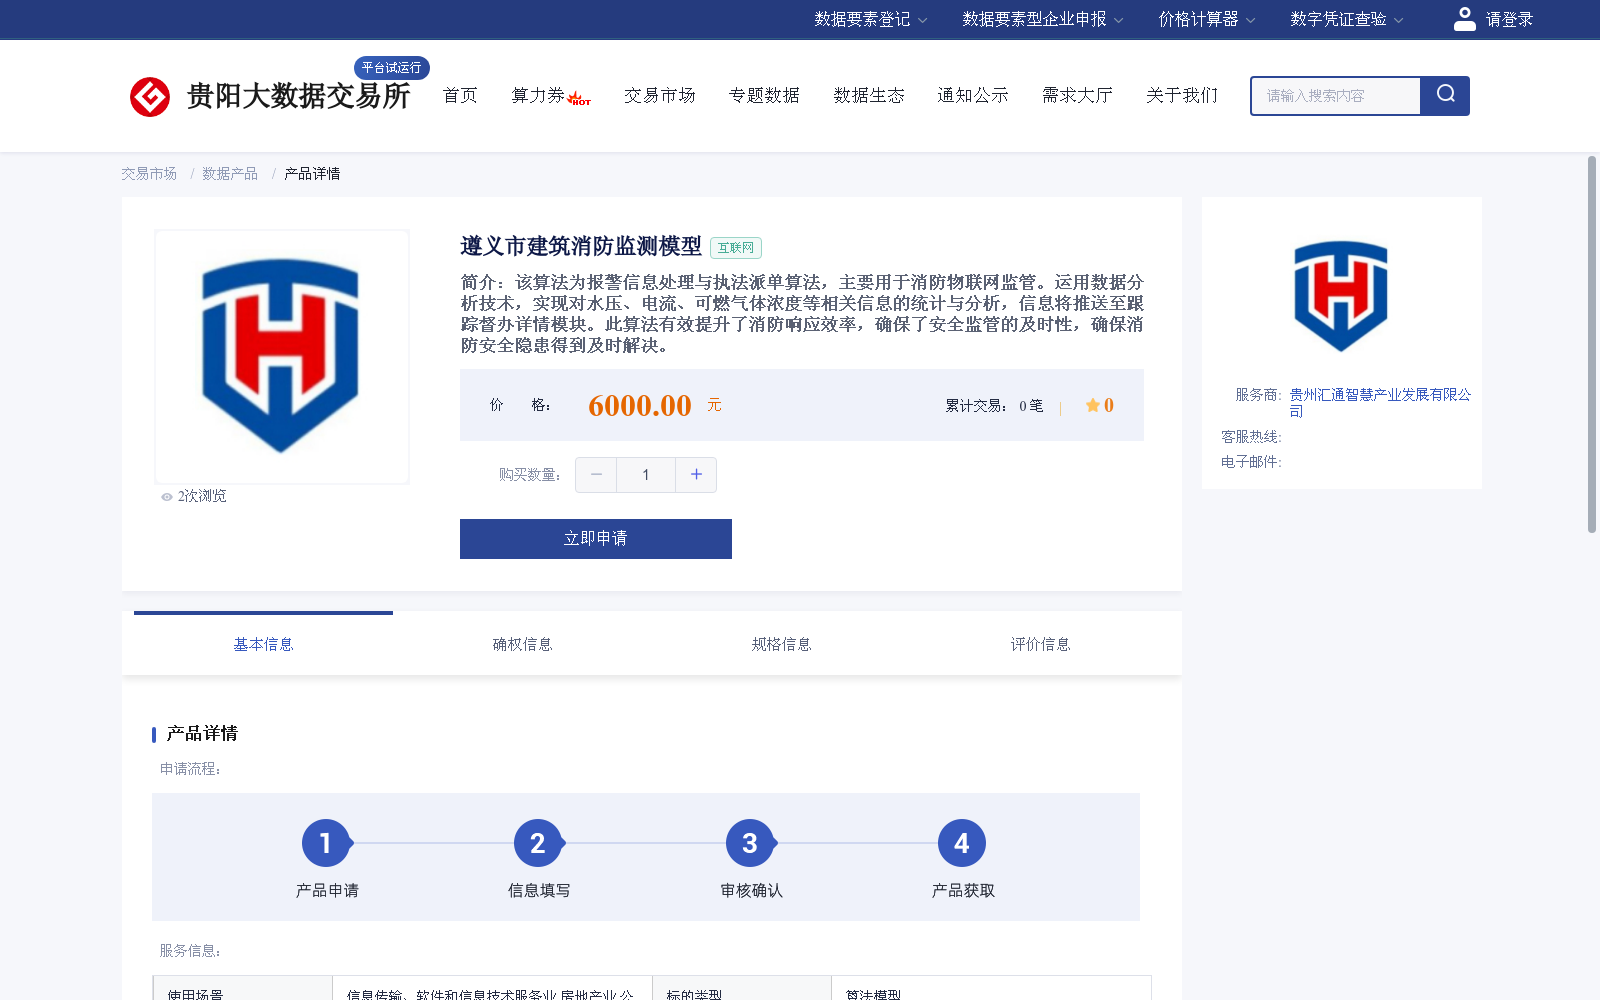Viewport: 1600px width, 1000px height.
Task: Go to 数据产品 breadcrumb link
Action: 230,174
